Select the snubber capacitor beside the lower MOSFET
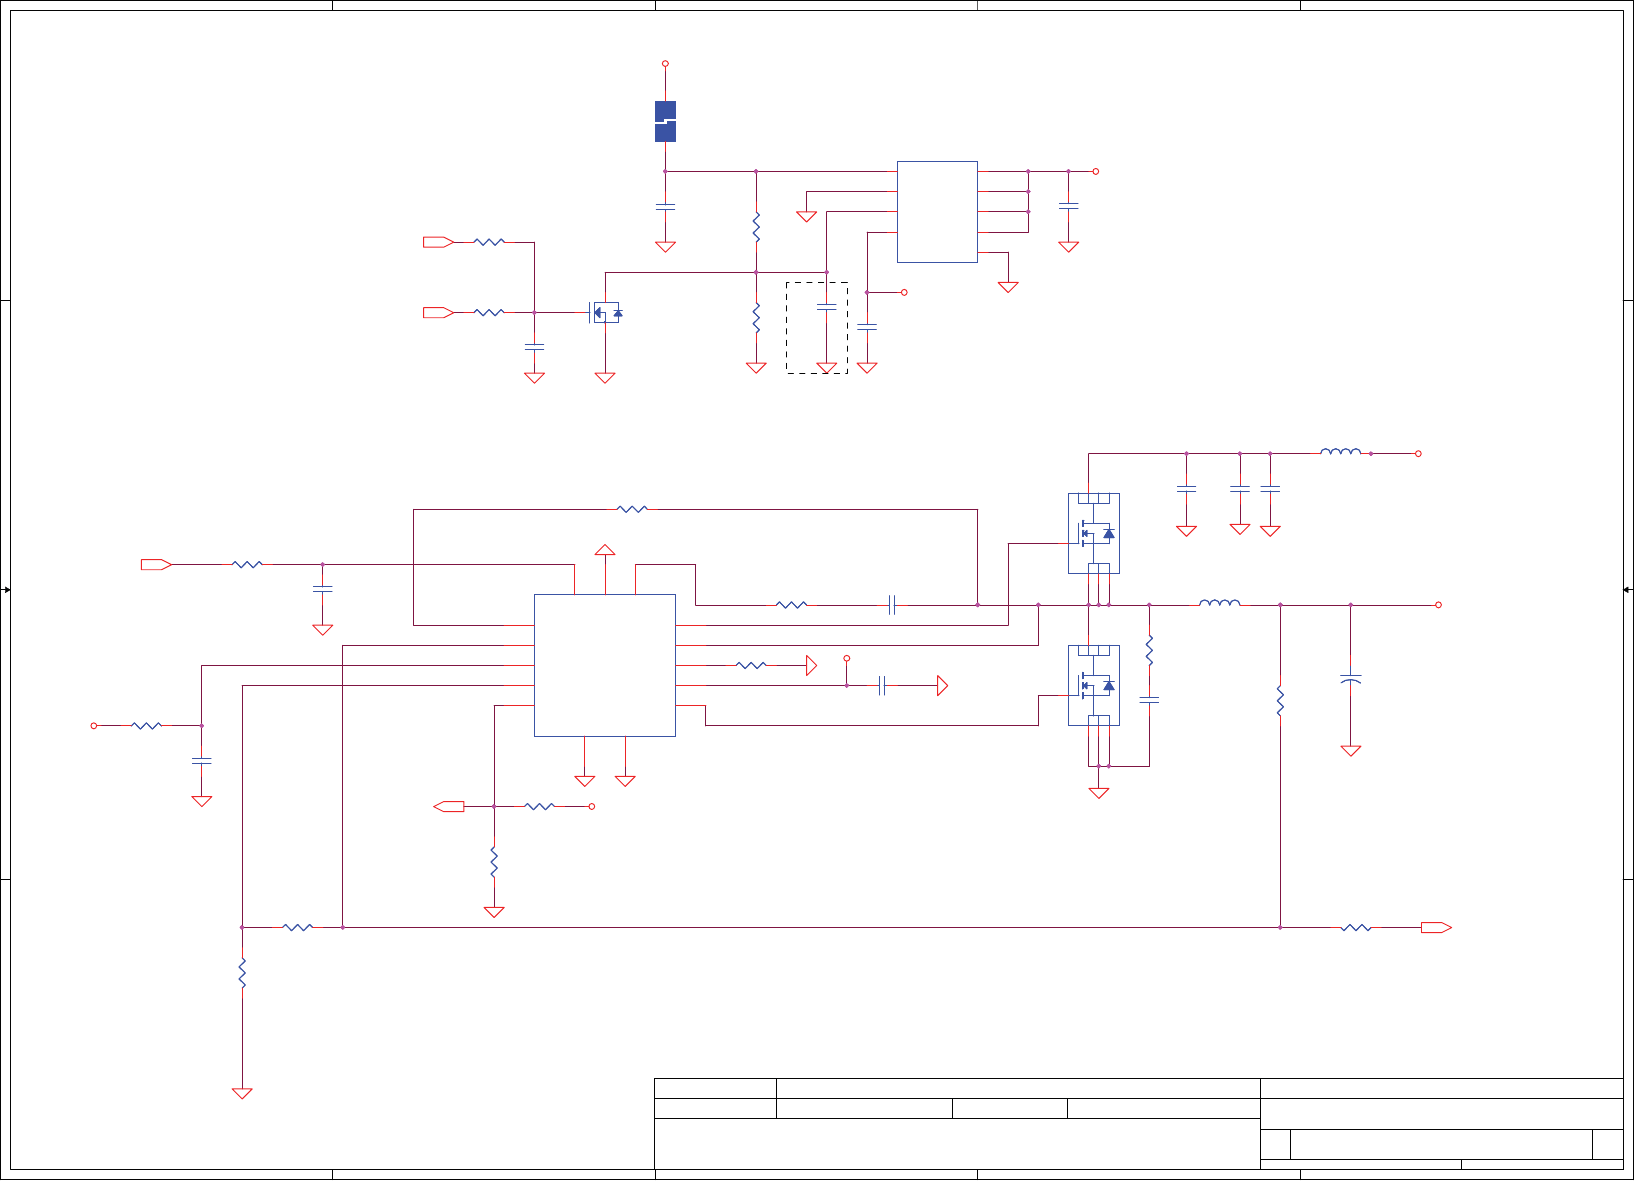 tap(1149, 700)
